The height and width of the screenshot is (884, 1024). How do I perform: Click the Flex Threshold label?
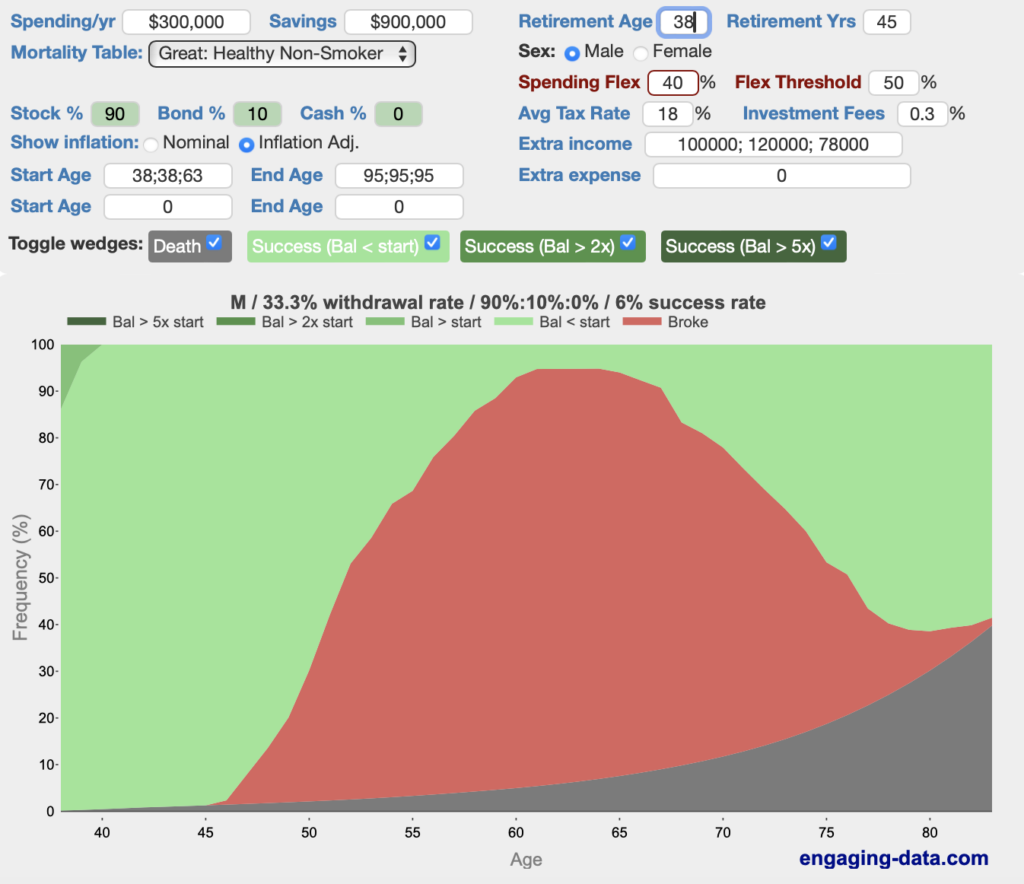point(798,82)
